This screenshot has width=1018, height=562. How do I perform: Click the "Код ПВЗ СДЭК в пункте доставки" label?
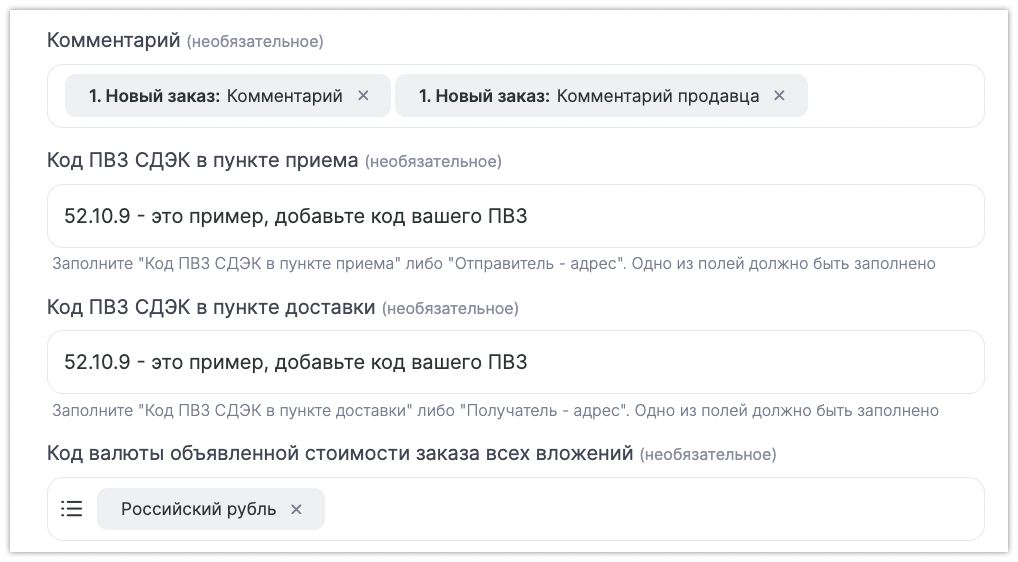click(x=211, y=307)
